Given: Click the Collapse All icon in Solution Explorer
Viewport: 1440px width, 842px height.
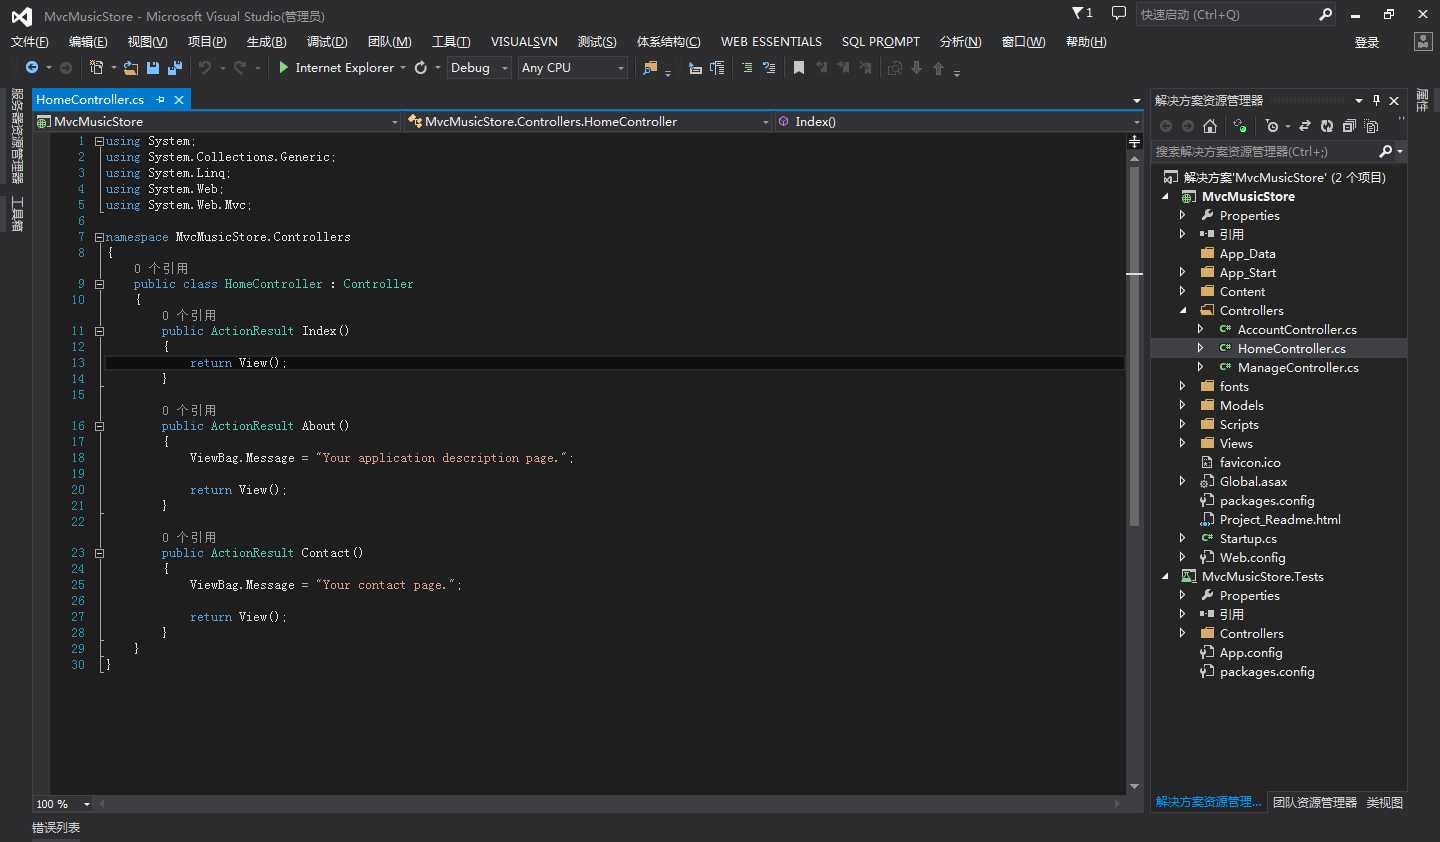Looking at the screenshot, I should pyautogui.click(x=1349, y=126).
